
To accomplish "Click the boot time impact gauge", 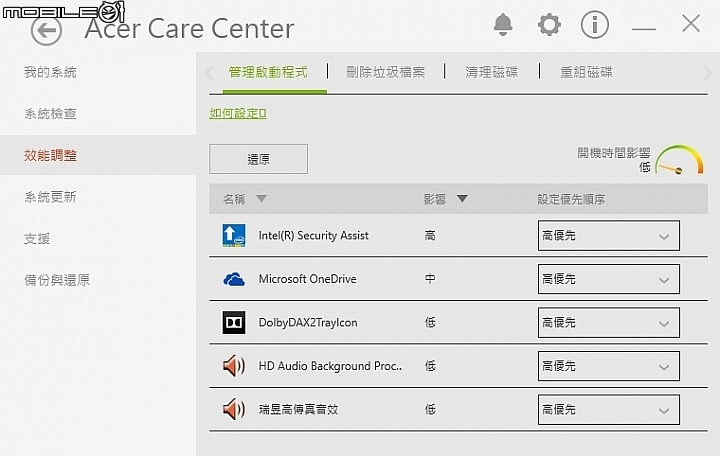I will (x=679, y=160).
